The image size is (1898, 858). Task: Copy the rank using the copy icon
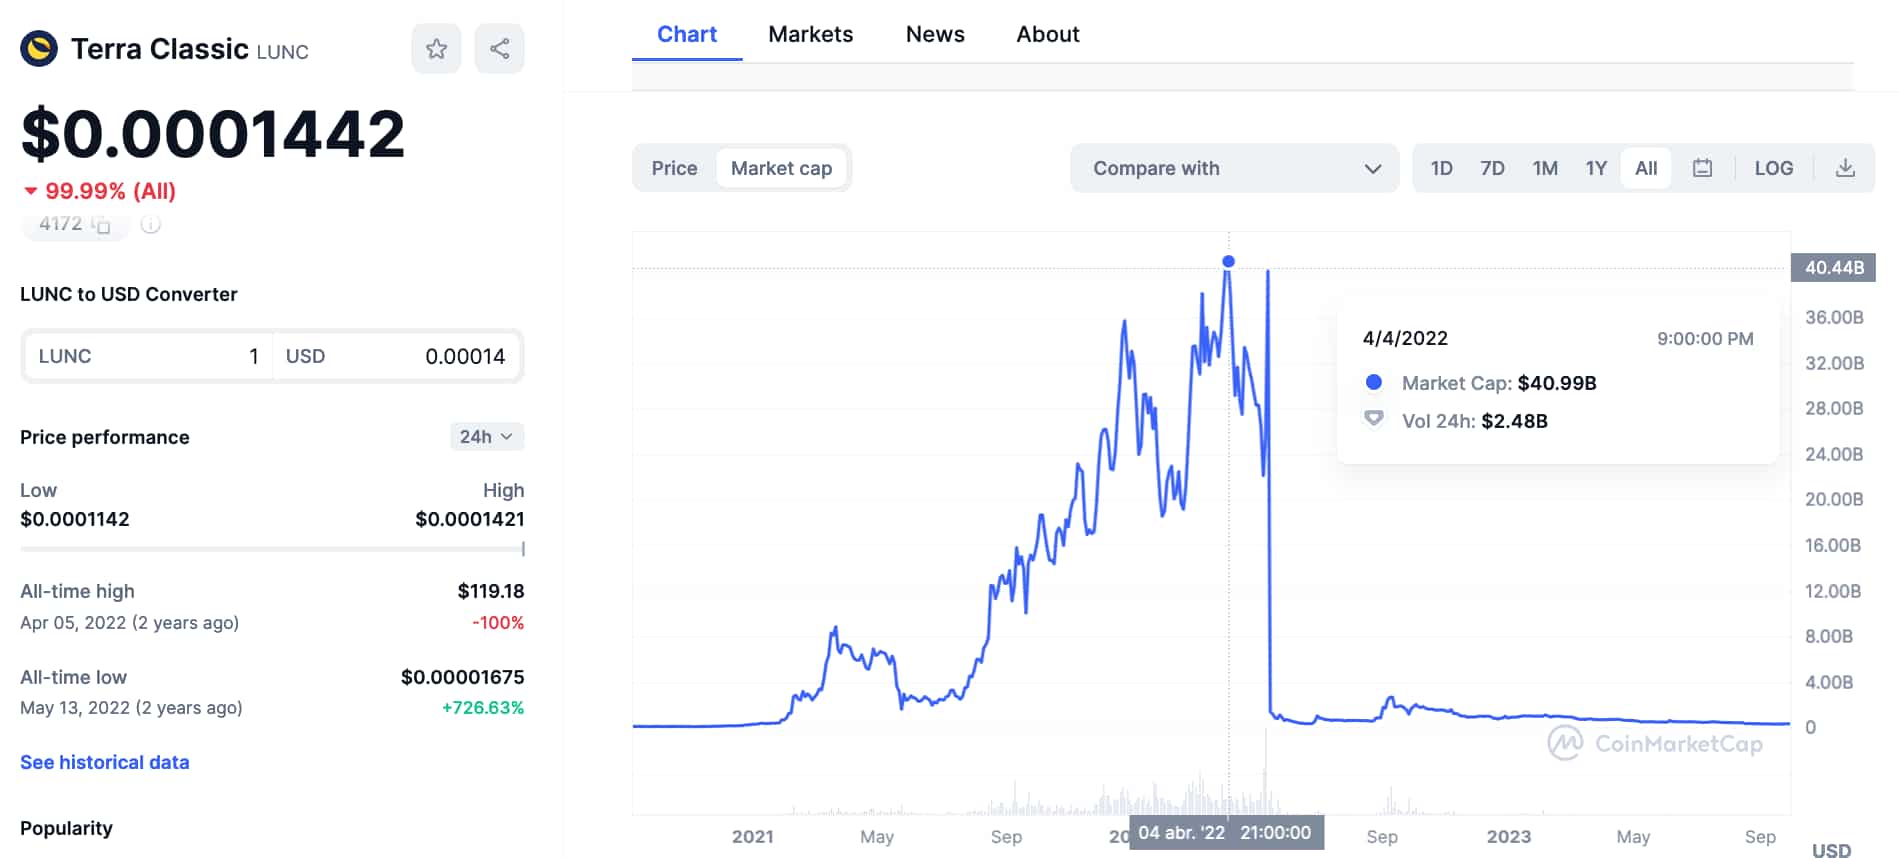pyautogui.click(x=104, y=225)
